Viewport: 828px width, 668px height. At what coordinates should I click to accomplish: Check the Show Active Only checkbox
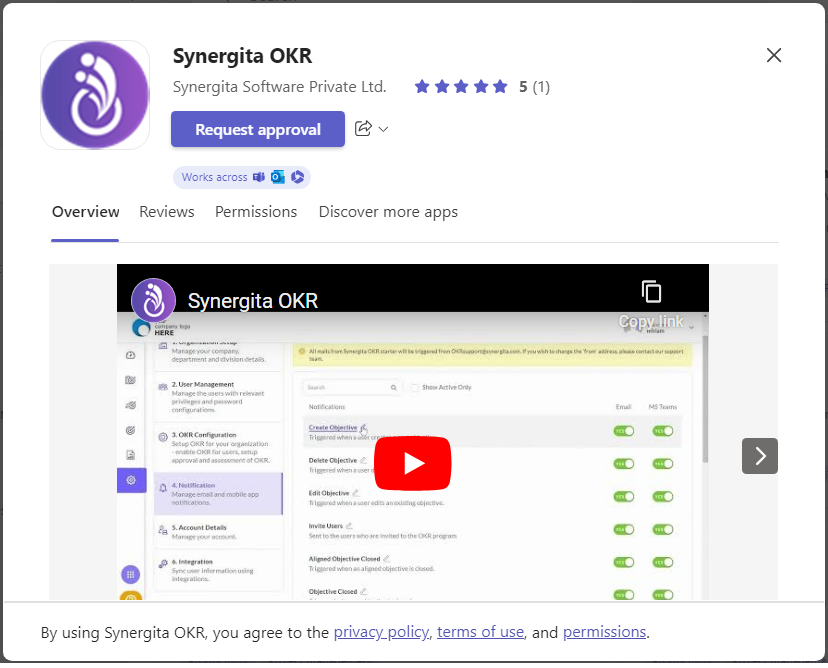pyautogui.click(x=415, y=388)
